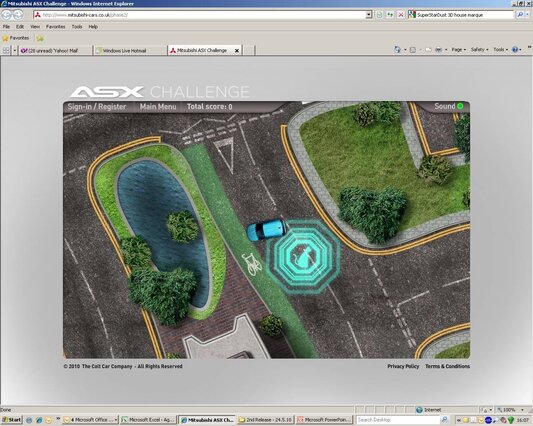This screenshot has width=533, height=426.
Task: Click the IE help question mark icon
Action: coord(515,50)
